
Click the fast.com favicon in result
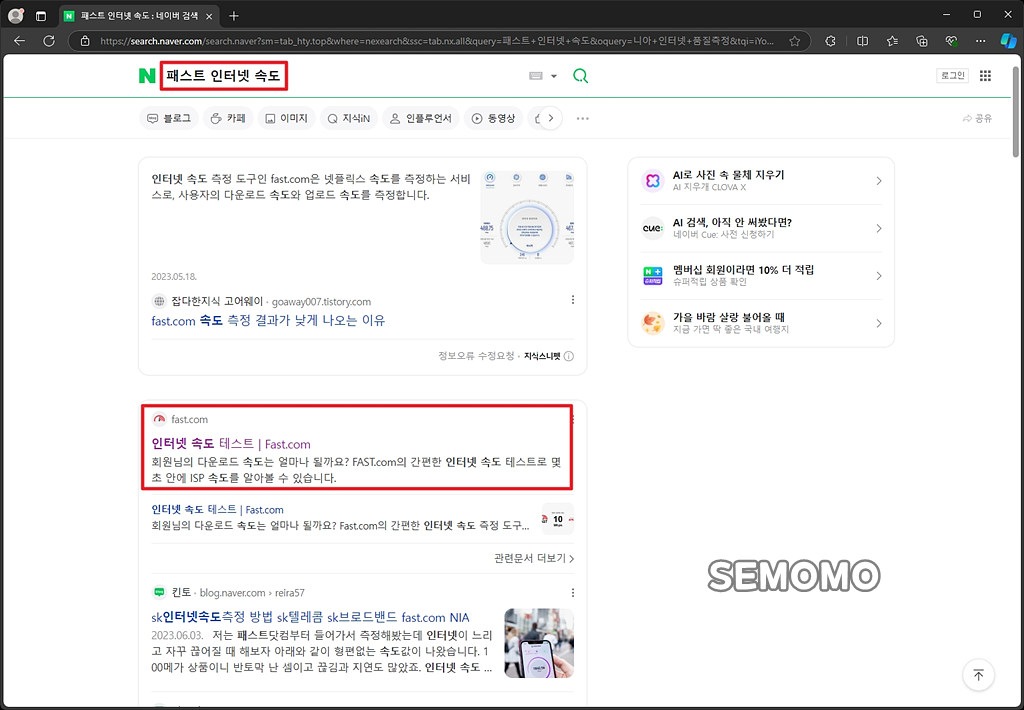(x=159, y=419)
